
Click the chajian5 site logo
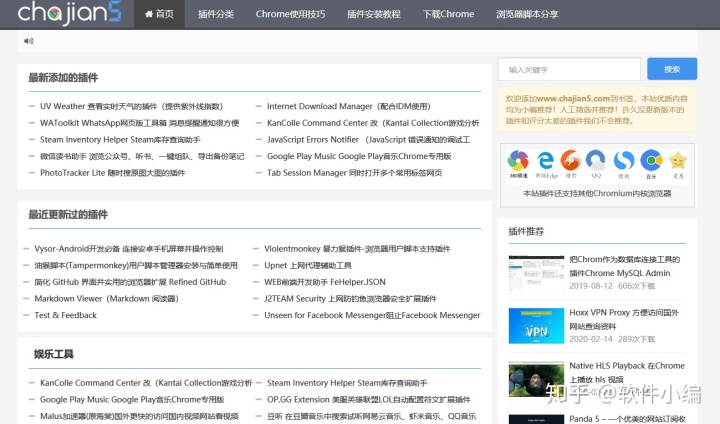click(x=69, y=12)
